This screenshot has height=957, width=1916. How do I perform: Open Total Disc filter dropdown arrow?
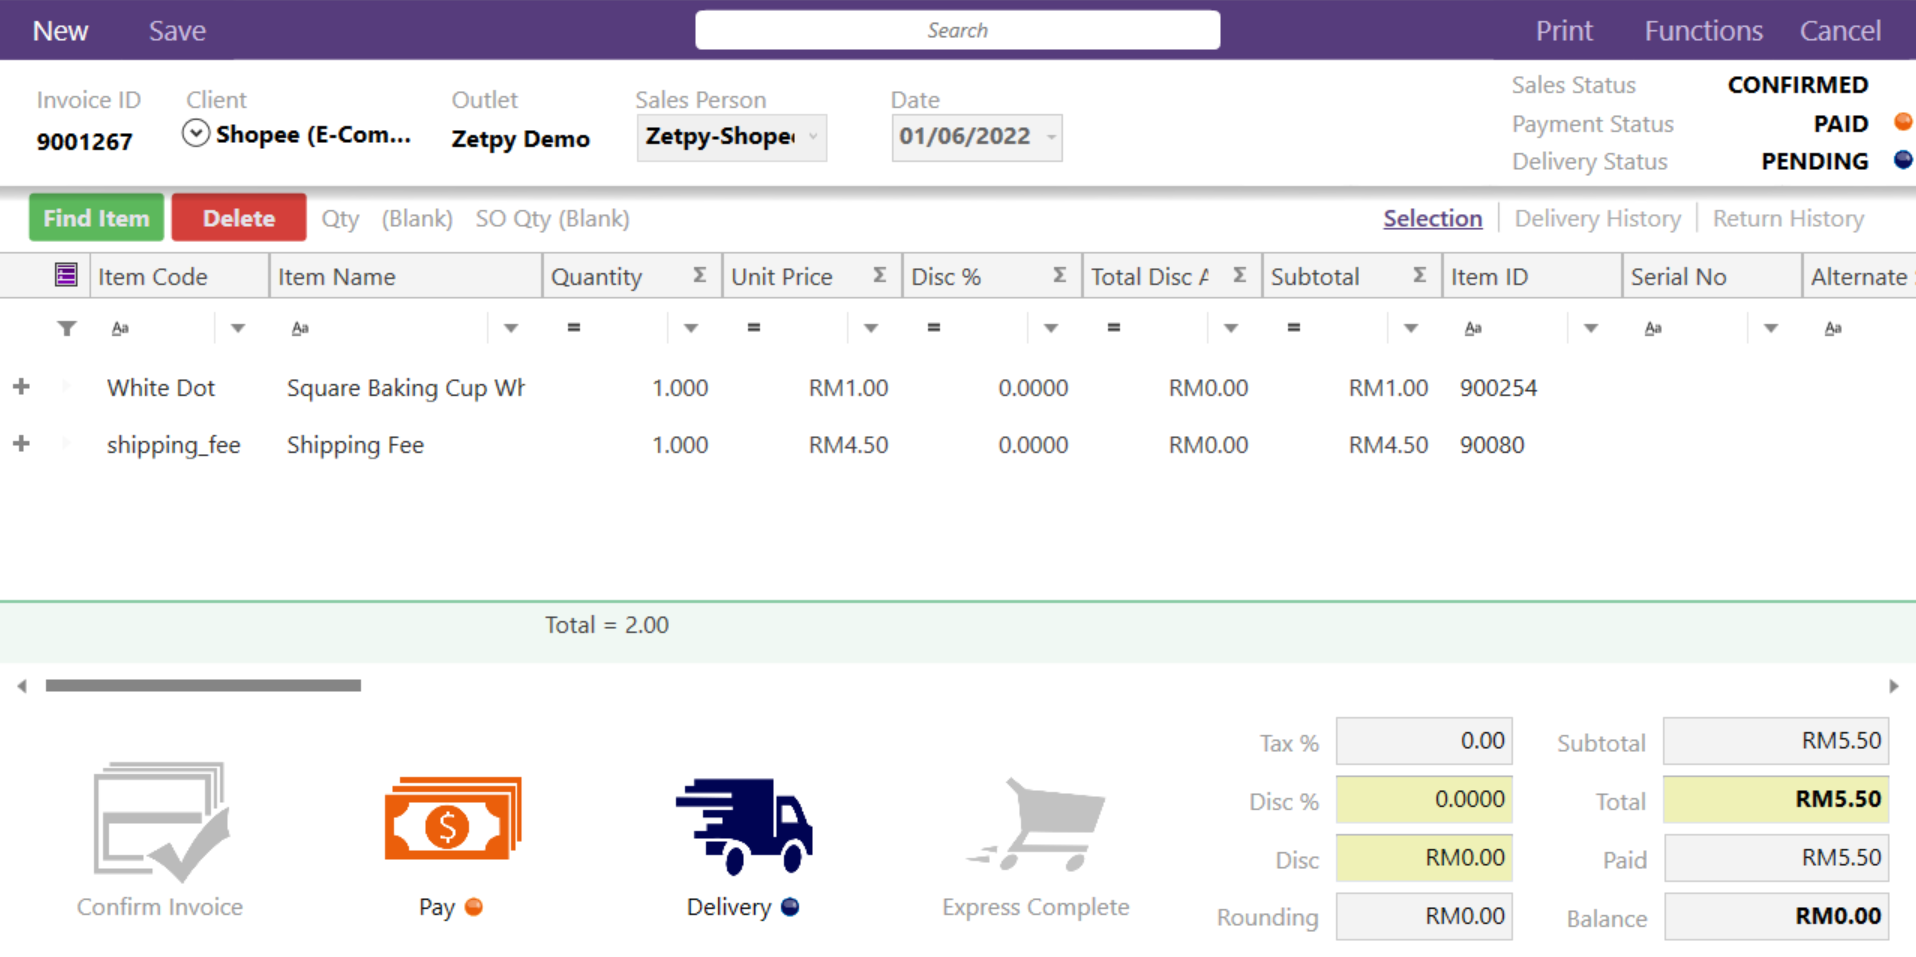[x=1231, y=328]
